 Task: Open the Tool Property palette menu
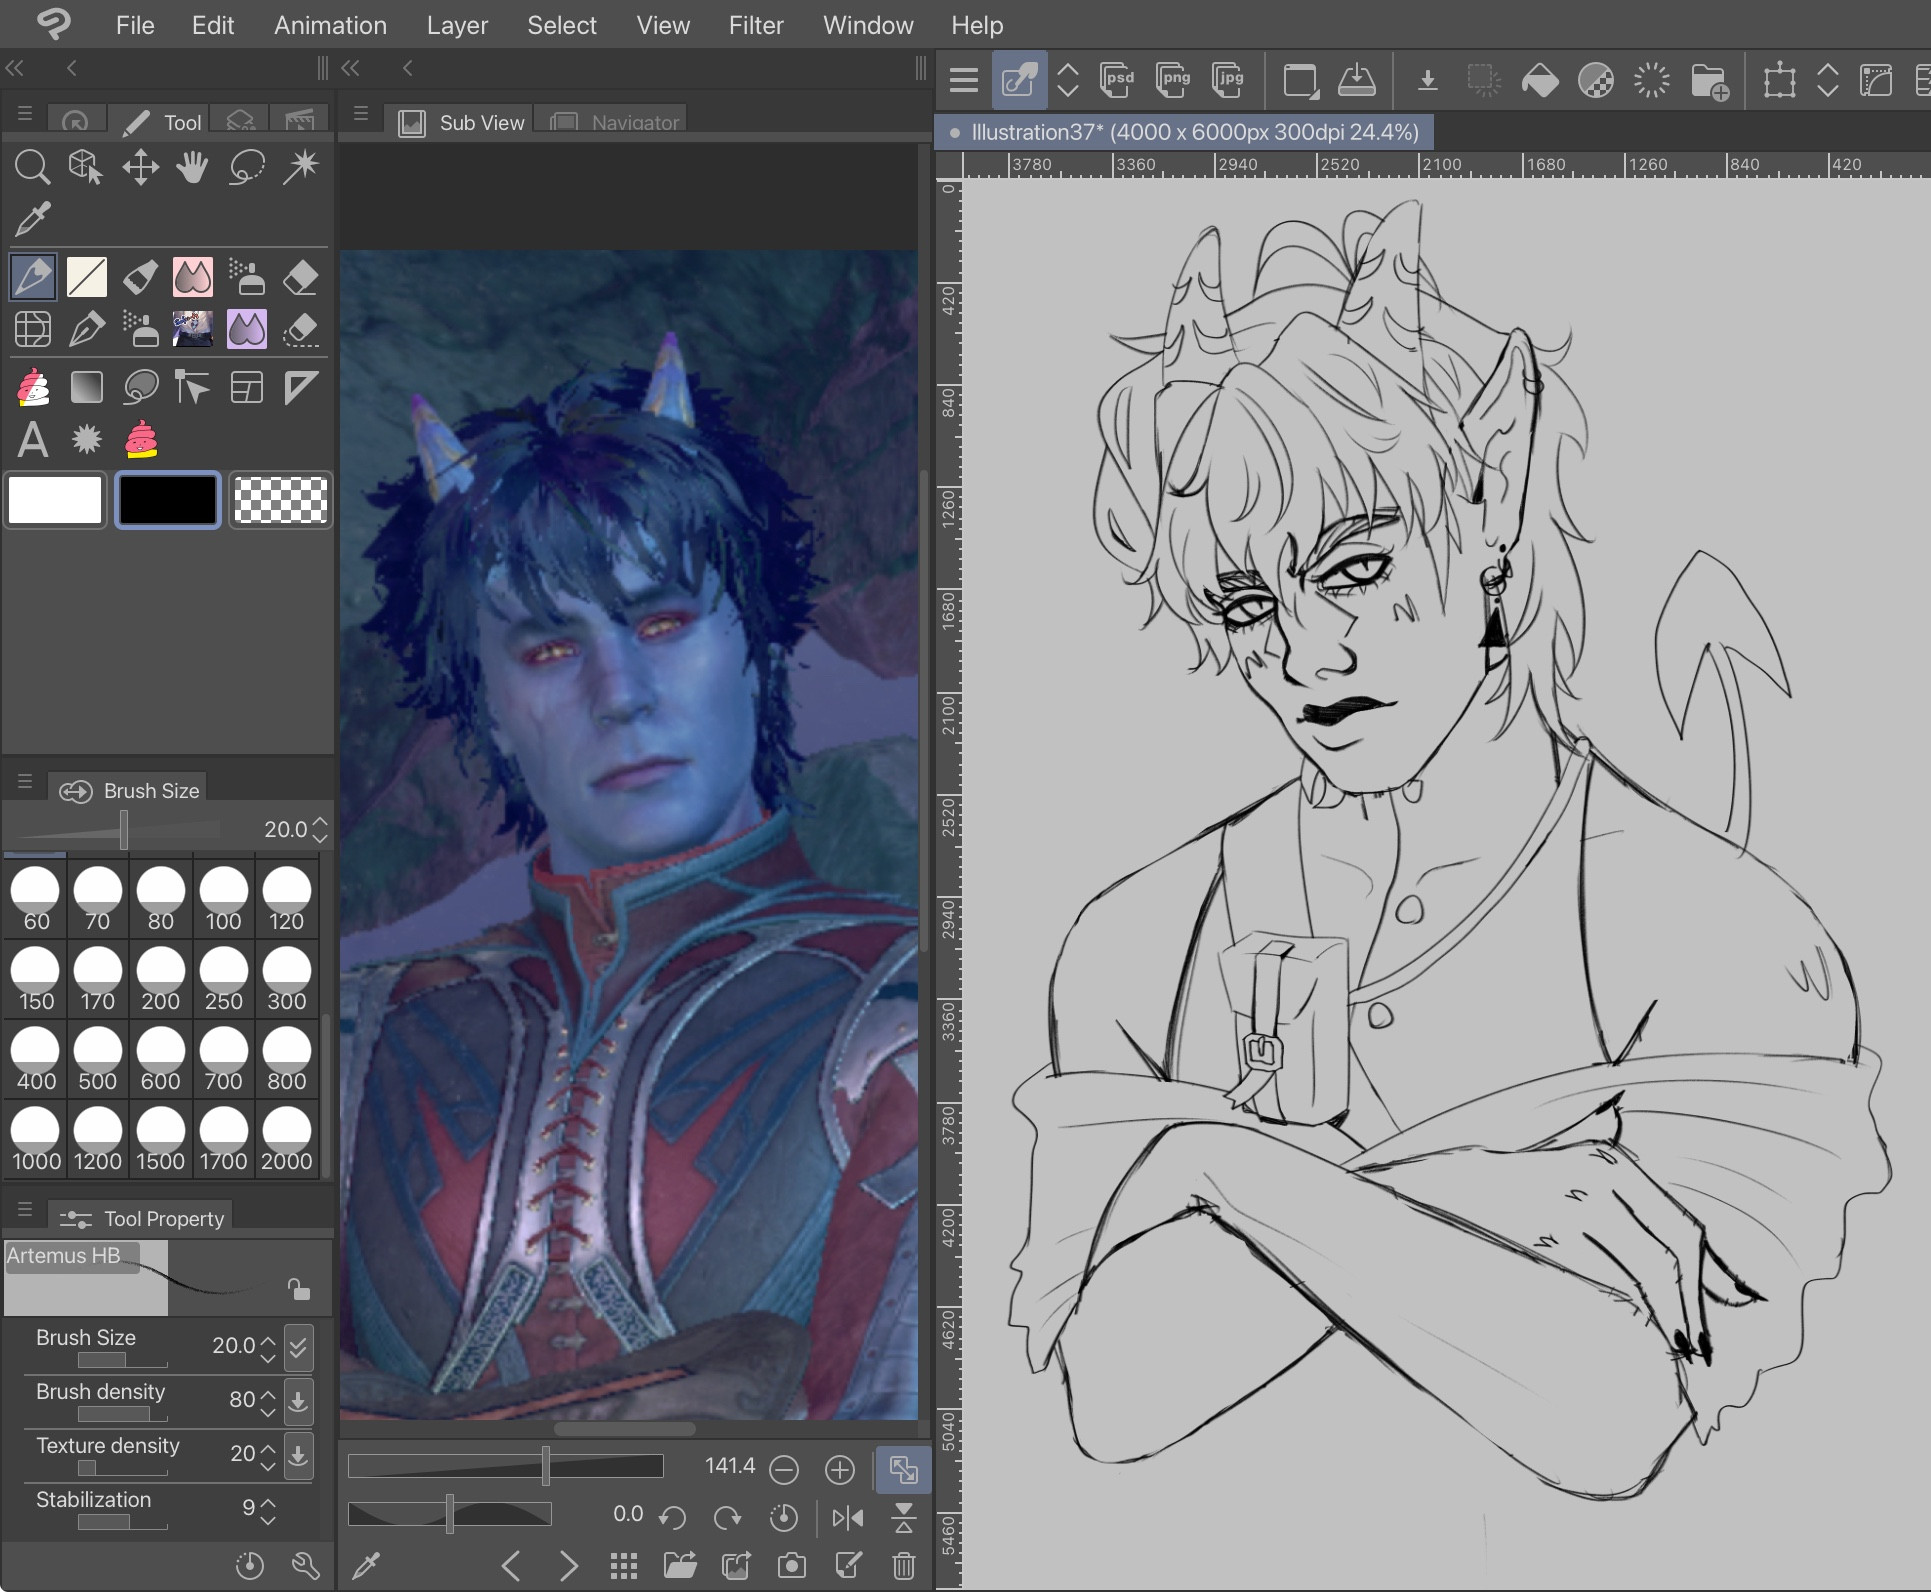25,1210
